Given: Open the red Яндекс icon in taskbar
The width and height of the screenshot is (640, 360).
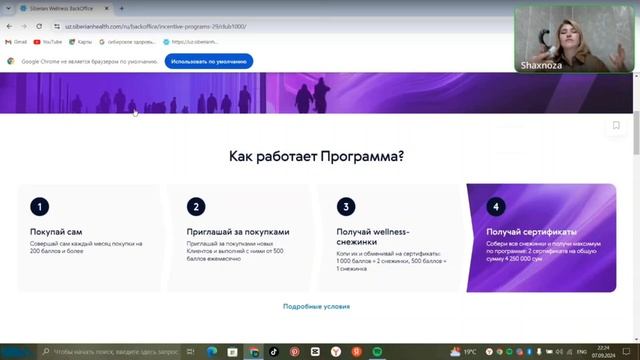Looking at the screenshot, I should tap(357, 351).
